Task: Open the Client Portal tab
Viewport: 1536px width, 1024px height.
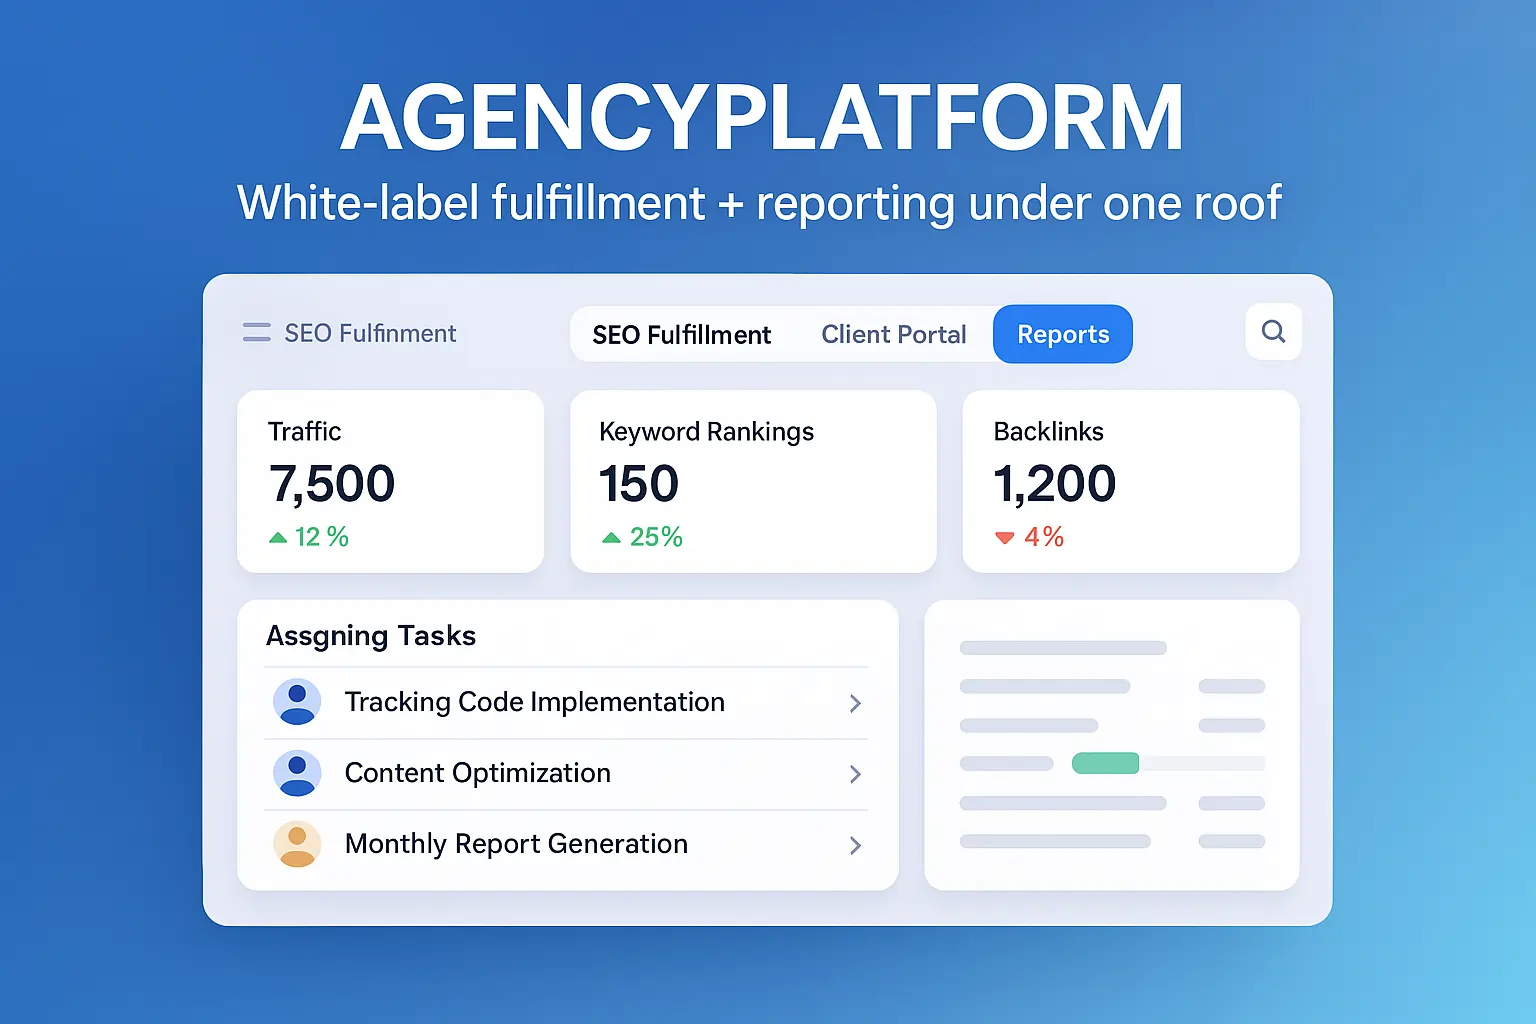Action: coord(893,335)
